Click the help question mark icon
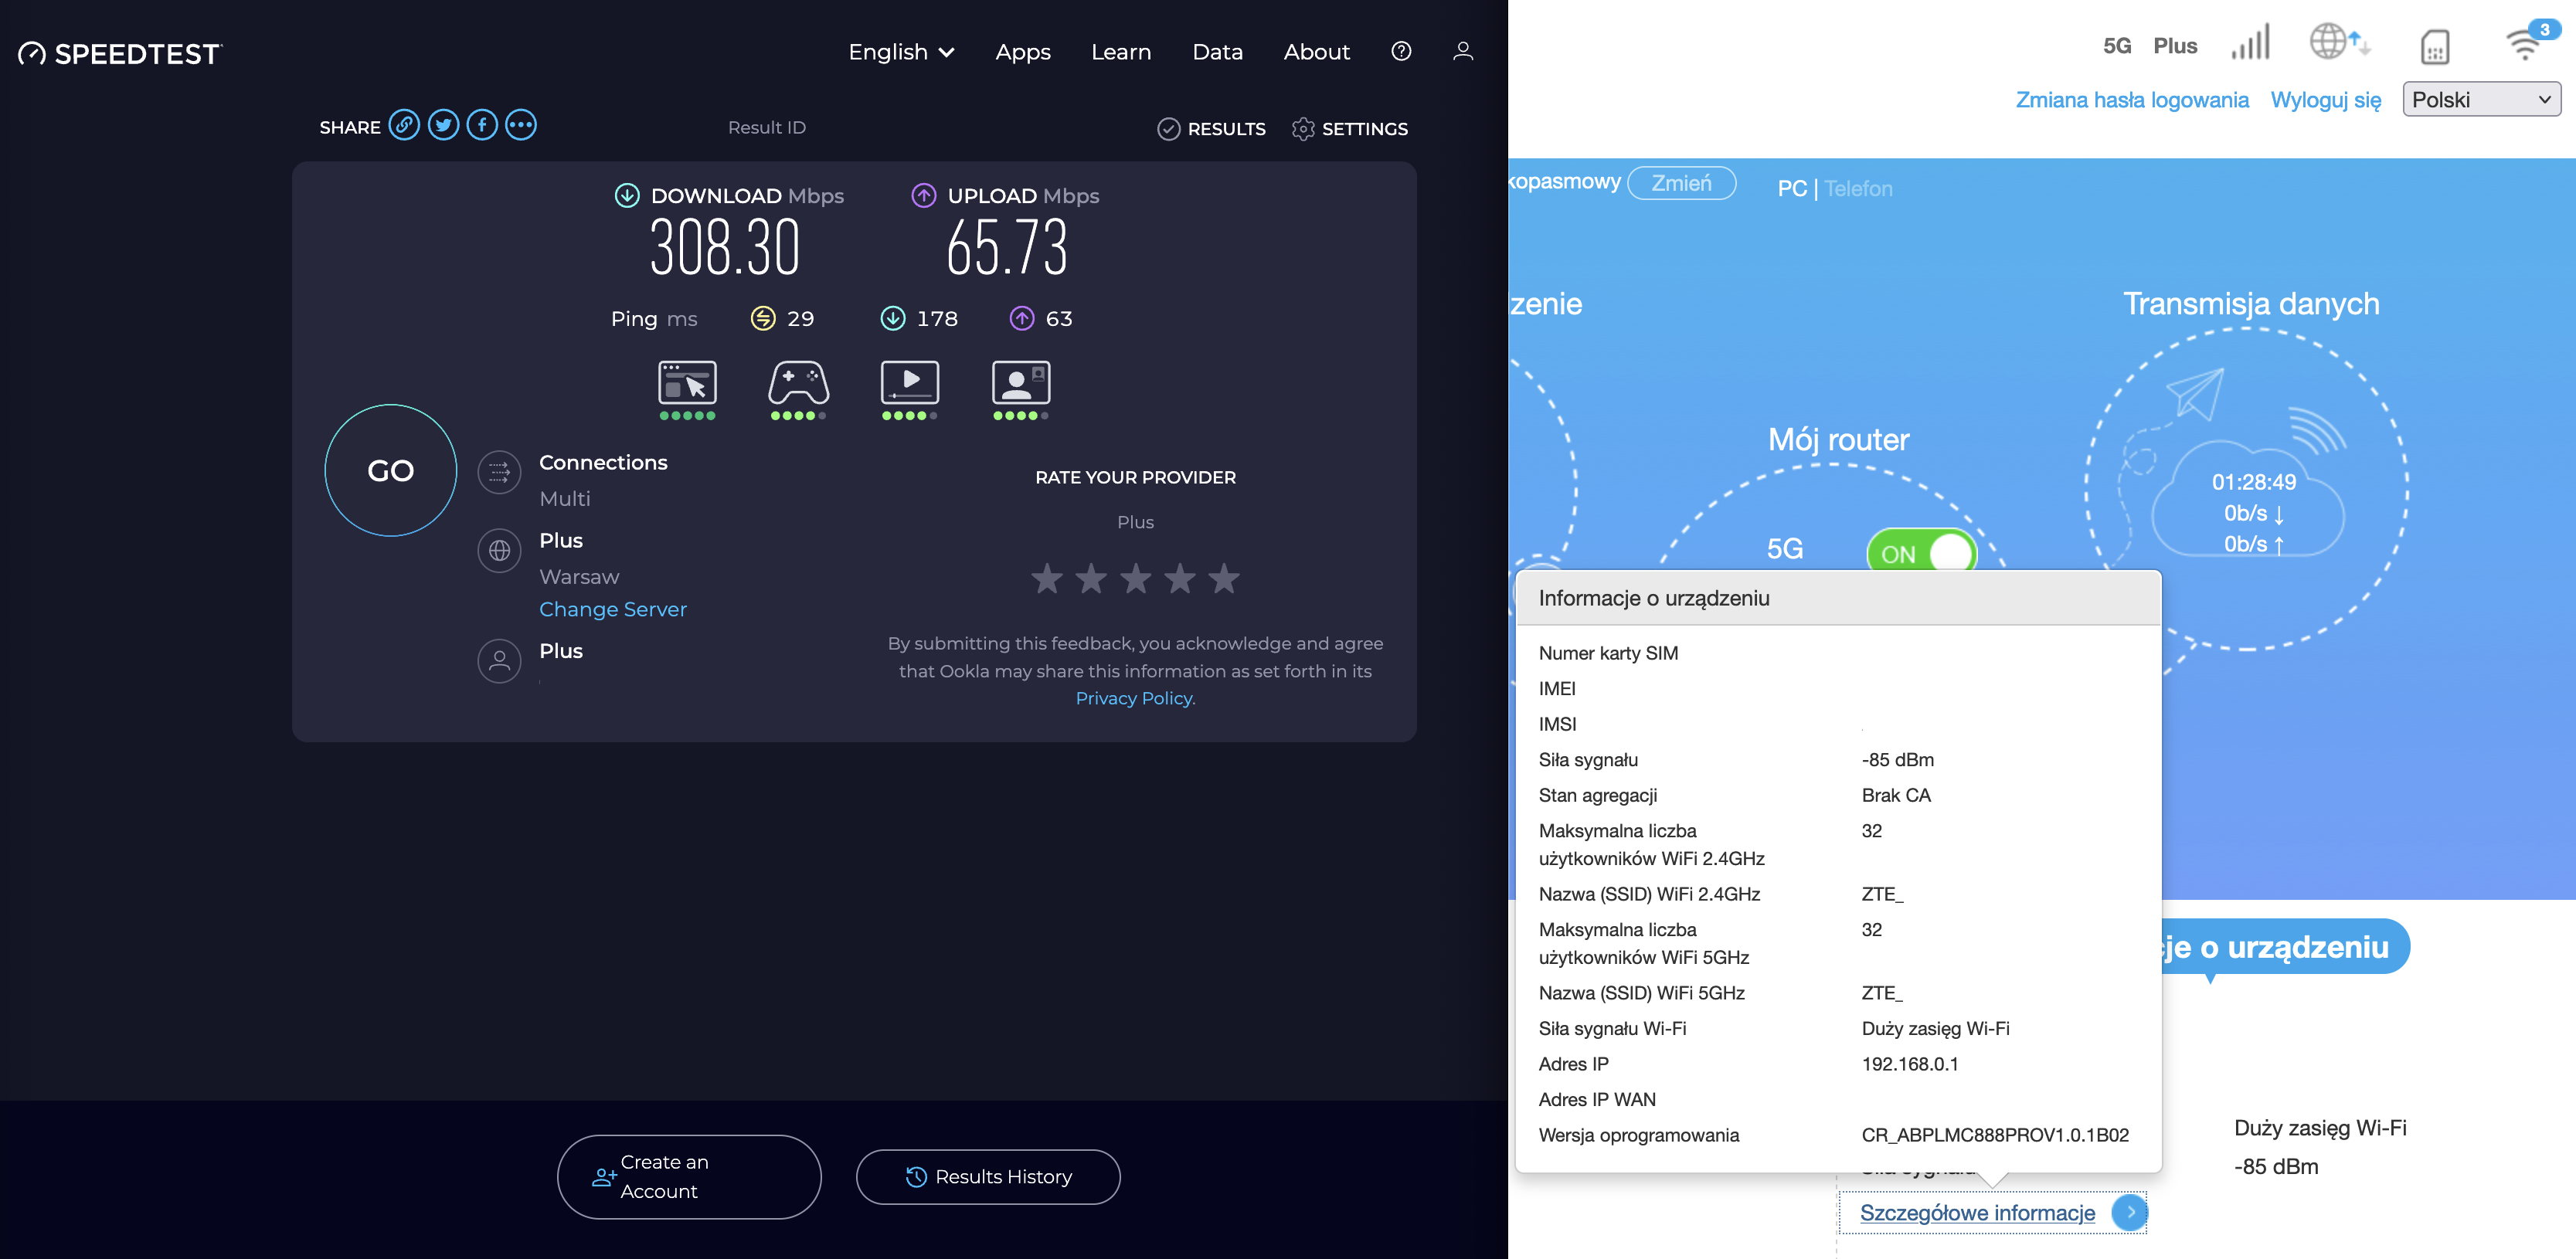Image resolution: width=2576 pixels, height=1259 pixels. (1401, 51)
